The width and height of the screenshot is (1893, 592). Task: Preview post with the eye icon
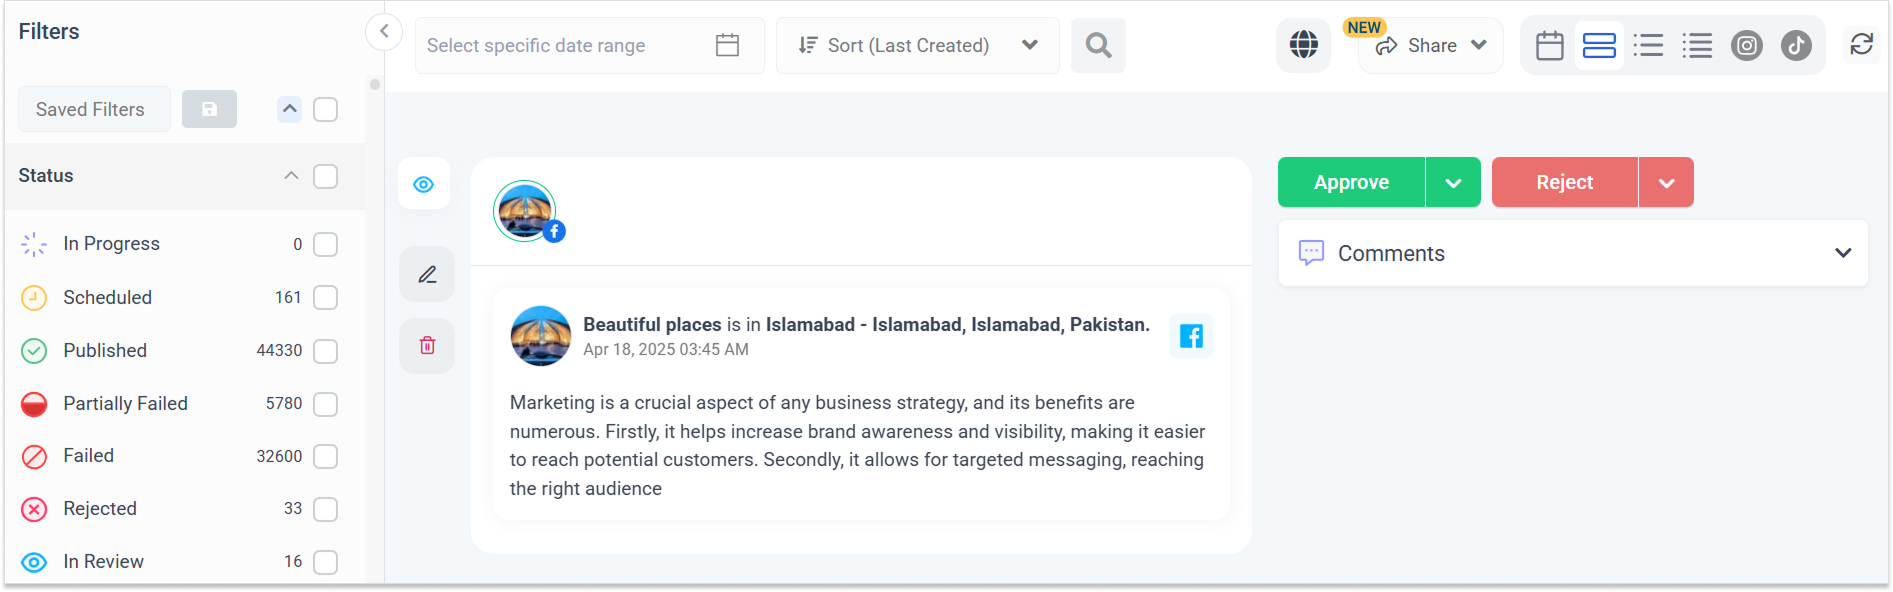click(x=424, y=184)
